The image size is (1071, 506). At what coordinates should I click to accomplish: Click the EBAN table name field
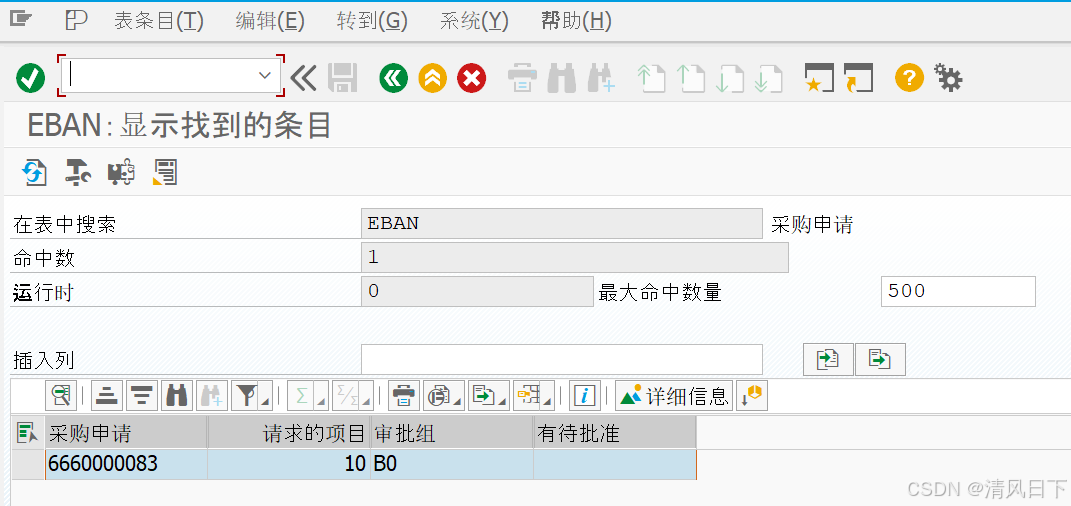[x=561, y=223]
